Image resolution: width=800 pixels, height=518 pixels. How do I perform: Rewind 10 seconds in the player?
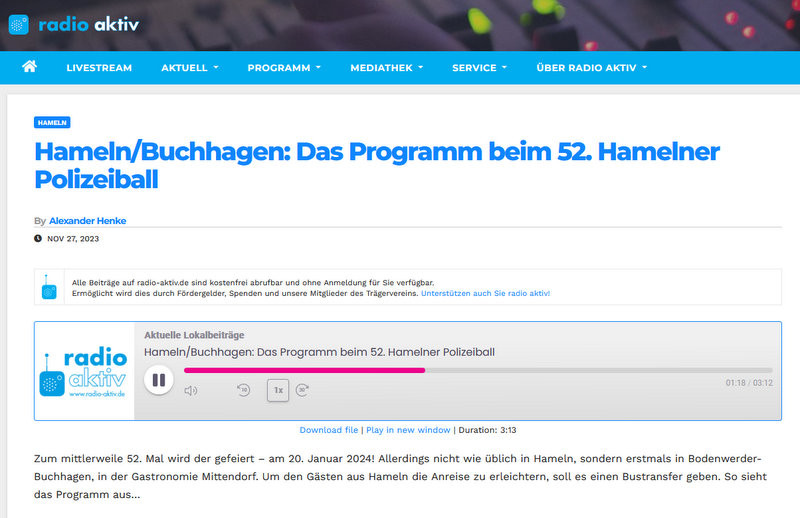click(244, 390)
